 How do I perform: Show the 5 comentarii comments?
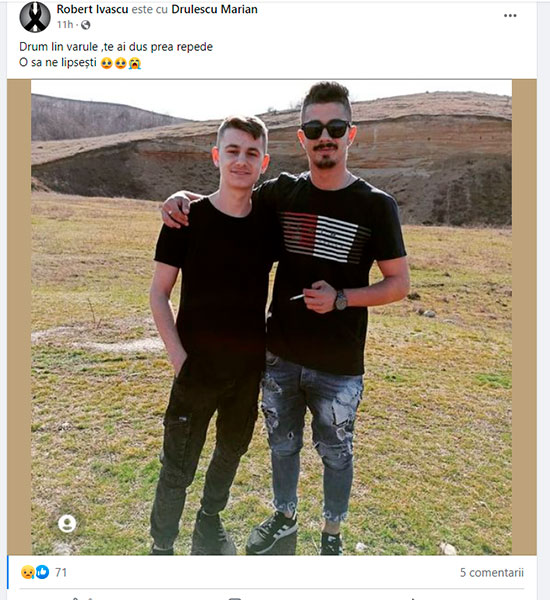491,572
